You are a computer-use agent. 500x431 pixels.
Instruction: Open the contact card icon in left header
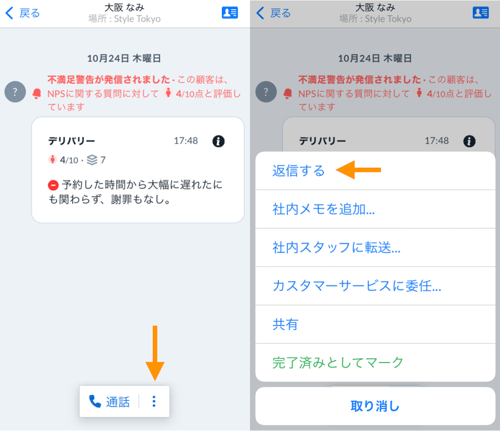click(x=230, y=13)
